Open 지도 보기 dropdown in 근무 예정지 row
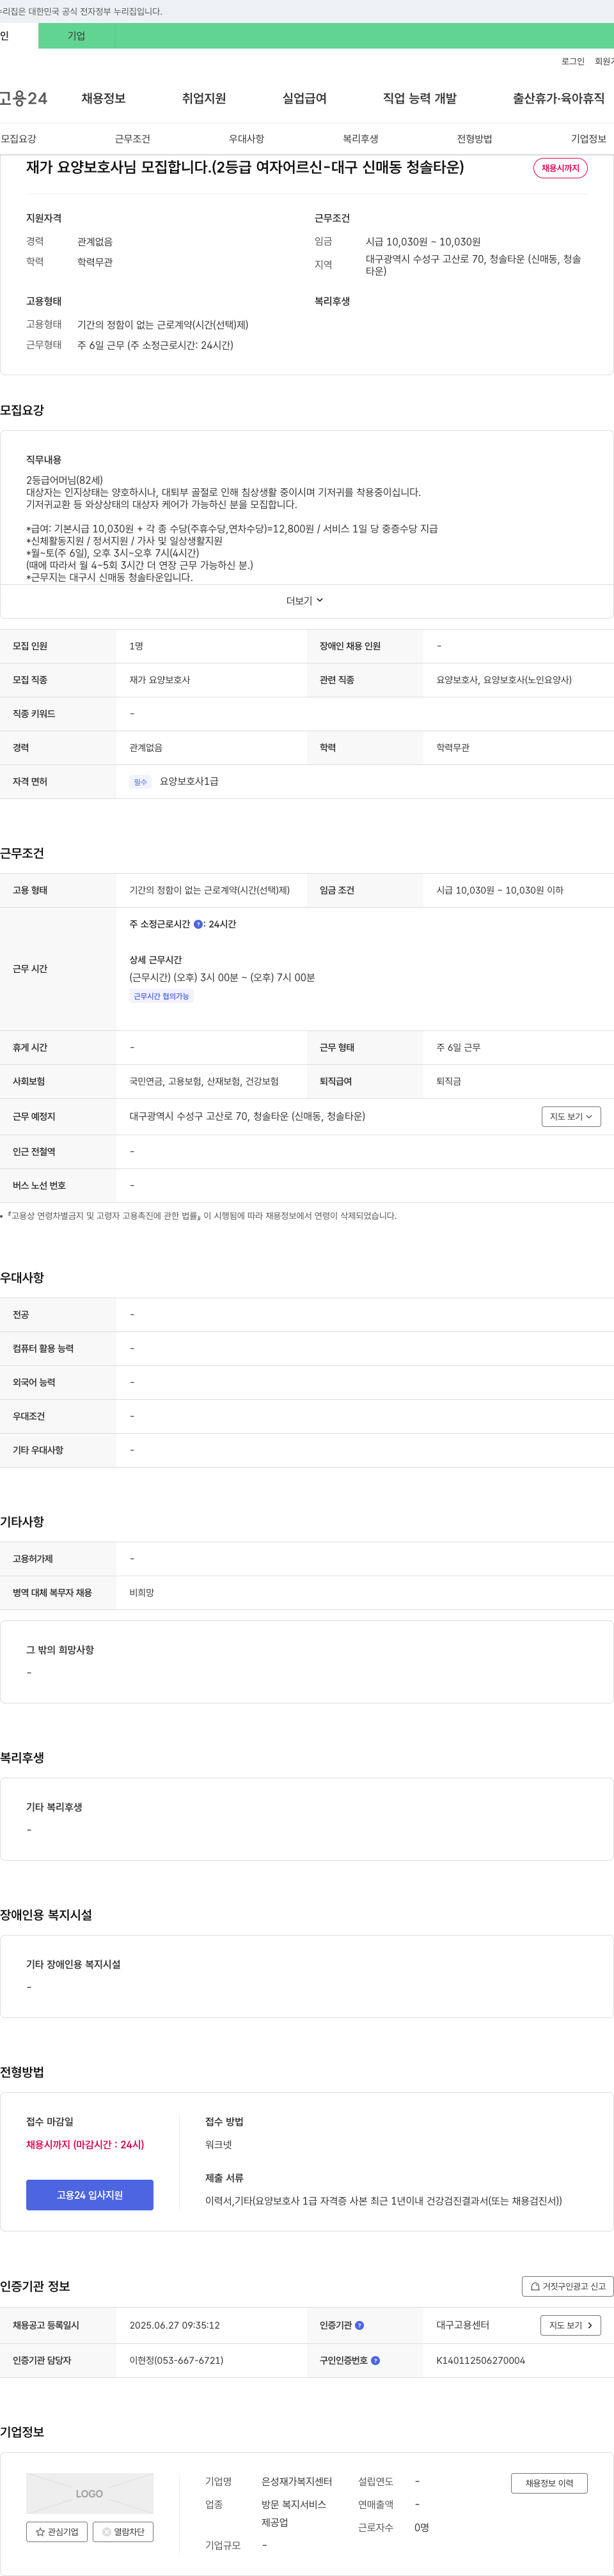Screen dimensions: 614x2576 571,1116
